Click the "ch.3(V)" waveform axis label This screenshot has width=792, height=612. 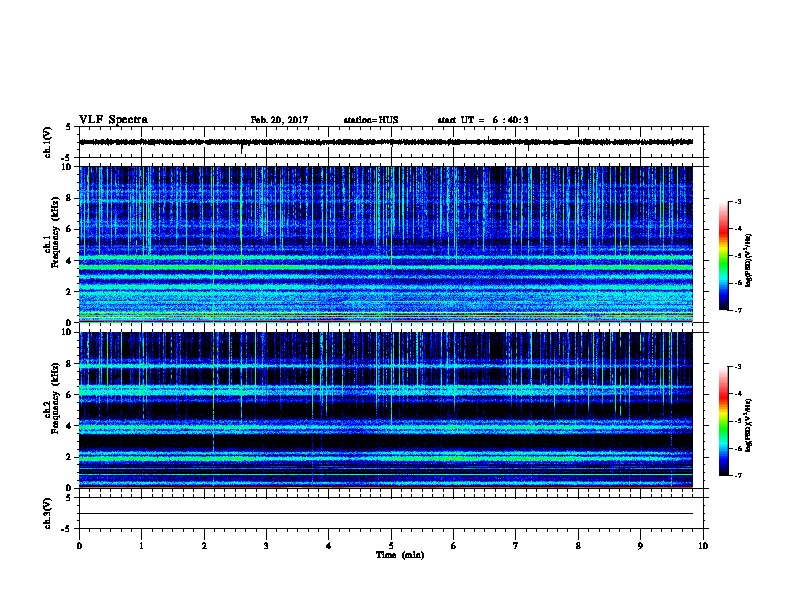(47, 513)
